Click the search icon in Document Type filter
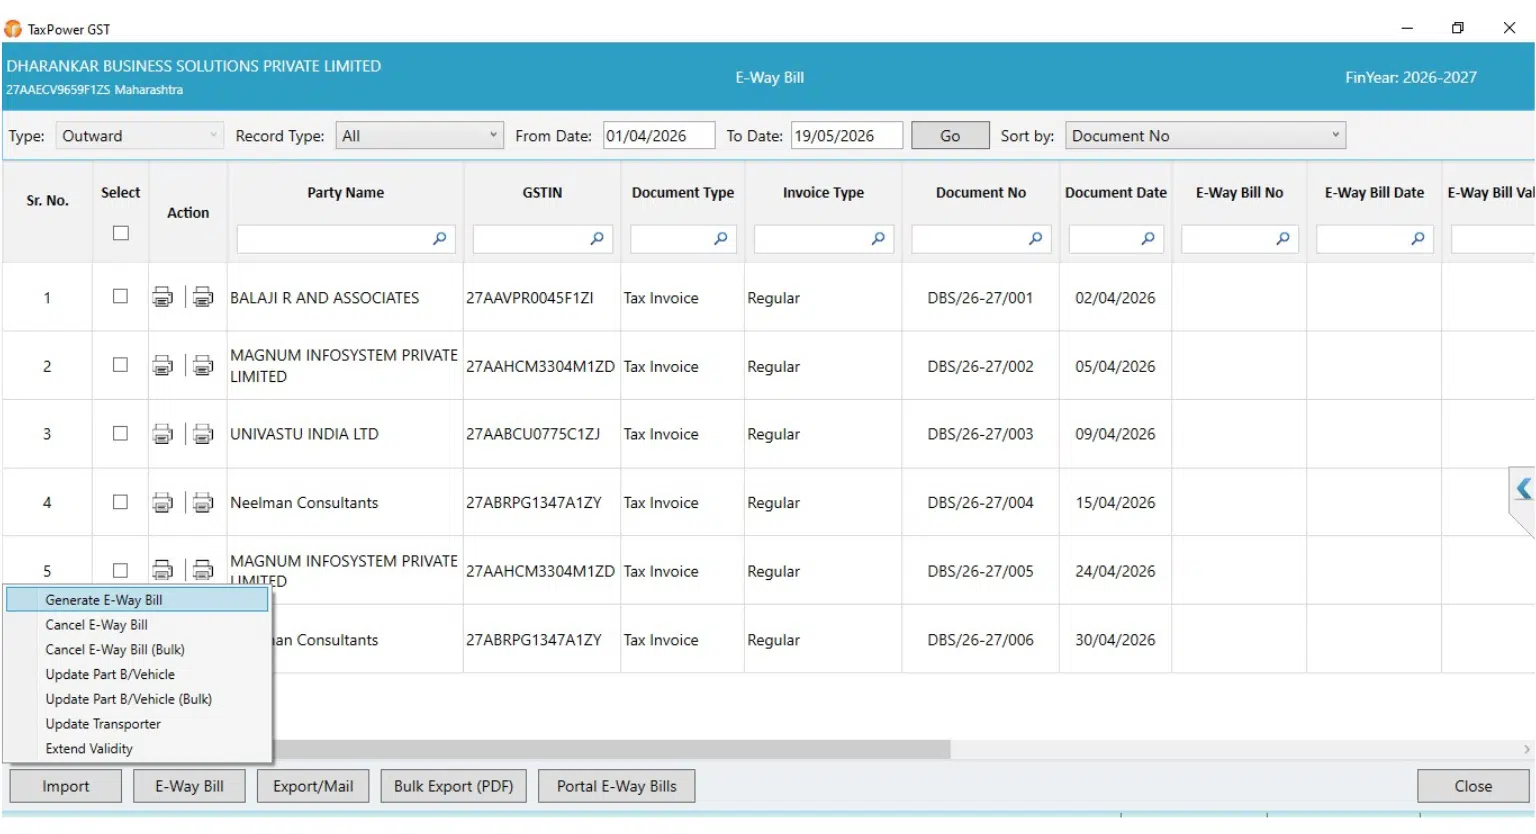1536x834 pixels. click(720, 239)
